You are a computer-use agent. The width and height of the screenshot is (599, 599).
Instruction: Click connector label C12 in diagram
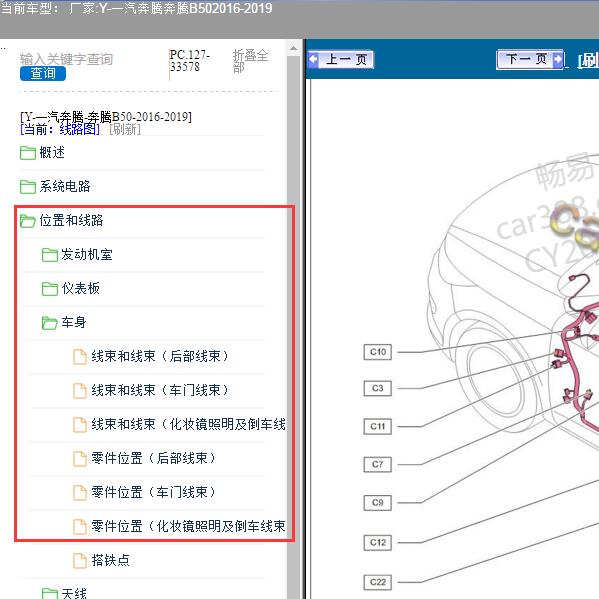[377, 542]
